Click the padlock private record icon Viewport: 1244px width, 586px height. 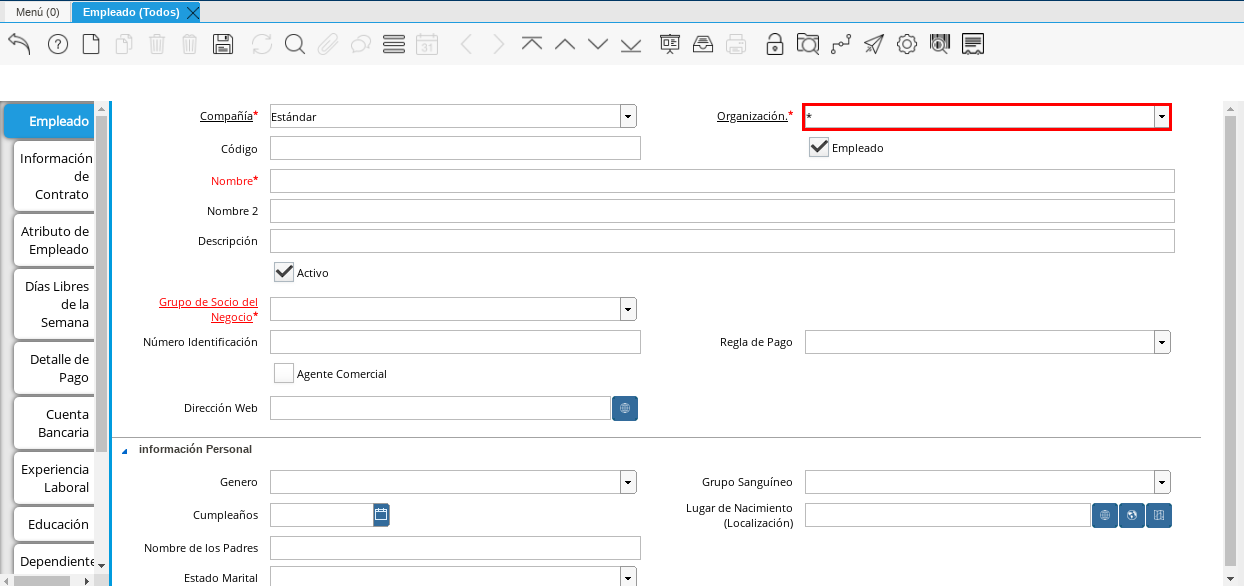(775, 44)
